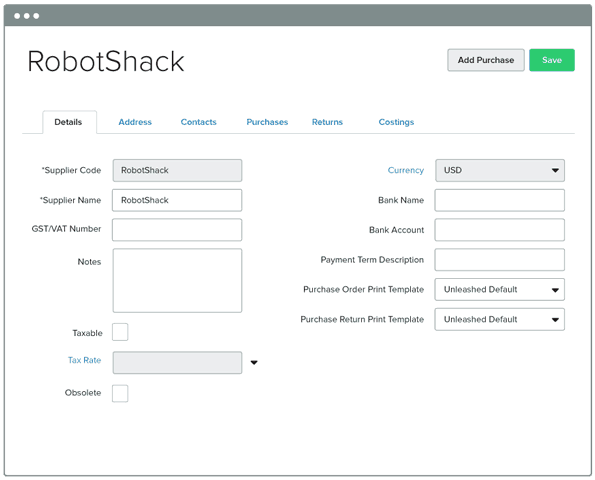Screen dimensions: 595x480
Task: Open Purchase Order Print Template dropdown
Action: tap(500, 290)
